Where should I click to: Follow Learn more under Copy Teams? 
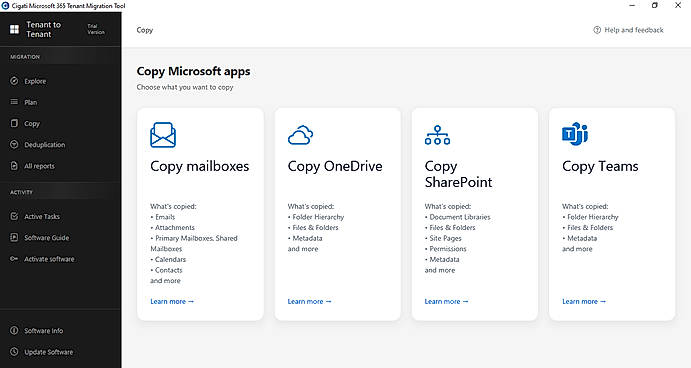pos(584,301)
